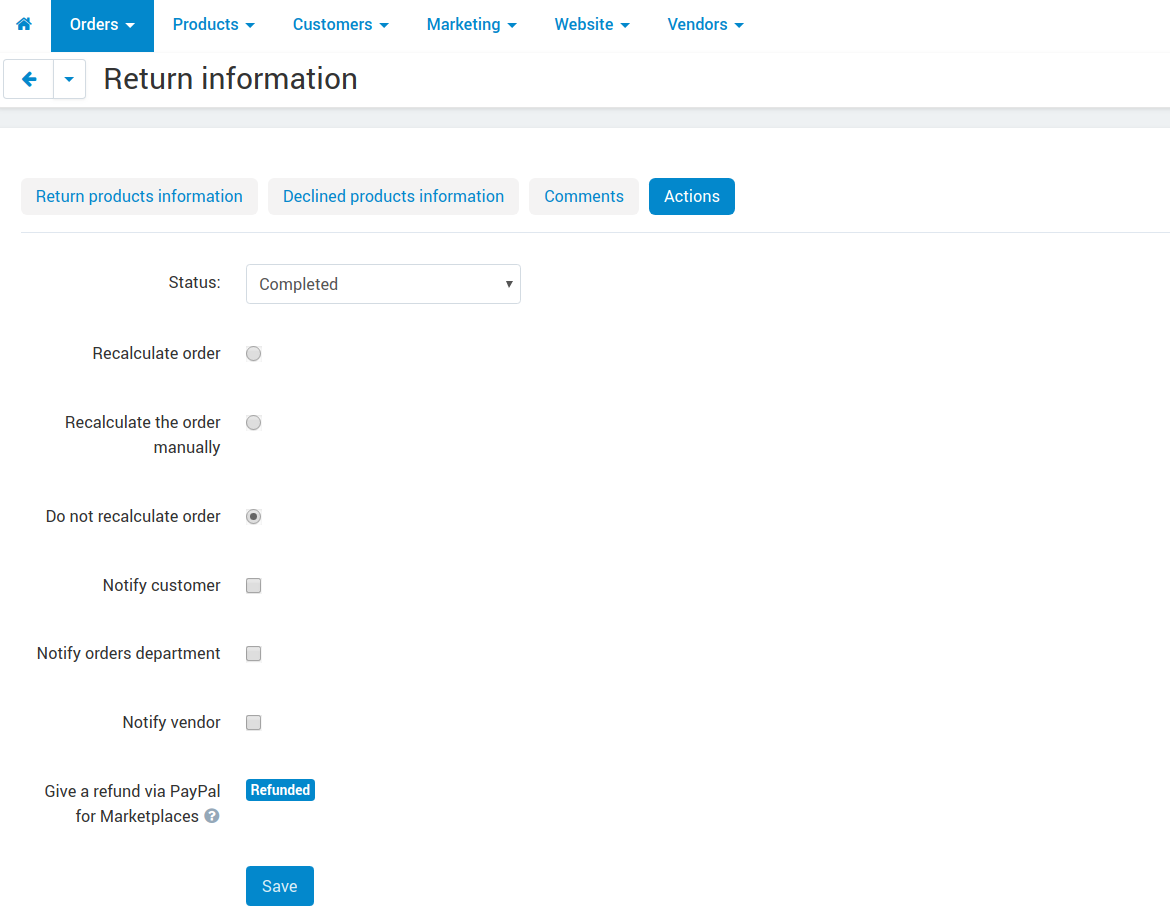
Task: Click the PayPal refund help question icon
Action: click(212, 816)
